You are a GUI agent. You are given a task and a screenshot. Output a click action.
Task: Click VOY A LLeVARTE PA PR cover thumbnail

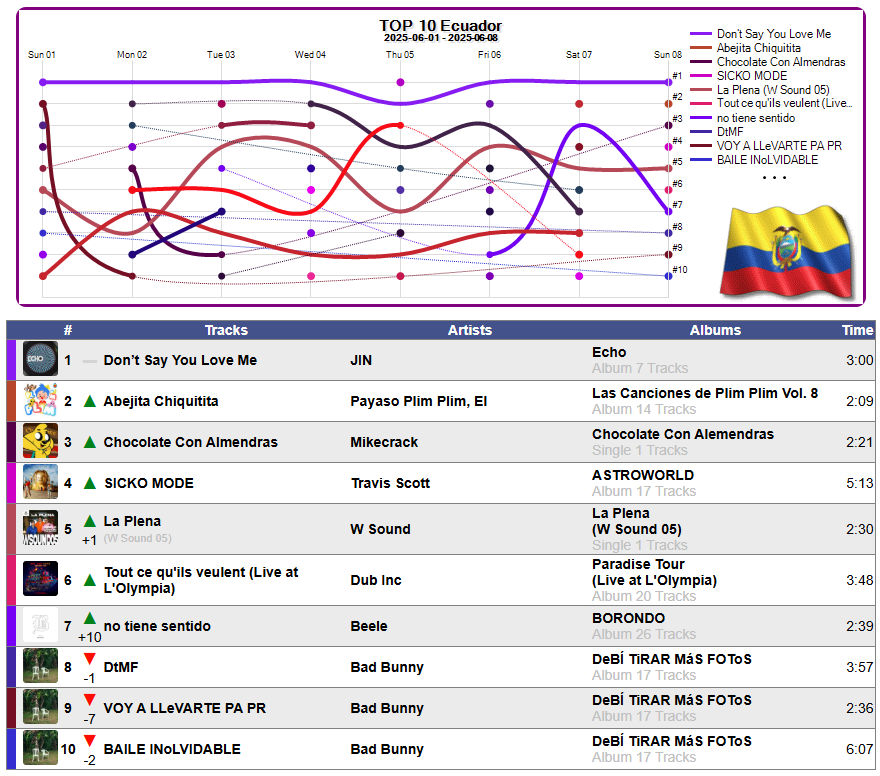(40, 707)
